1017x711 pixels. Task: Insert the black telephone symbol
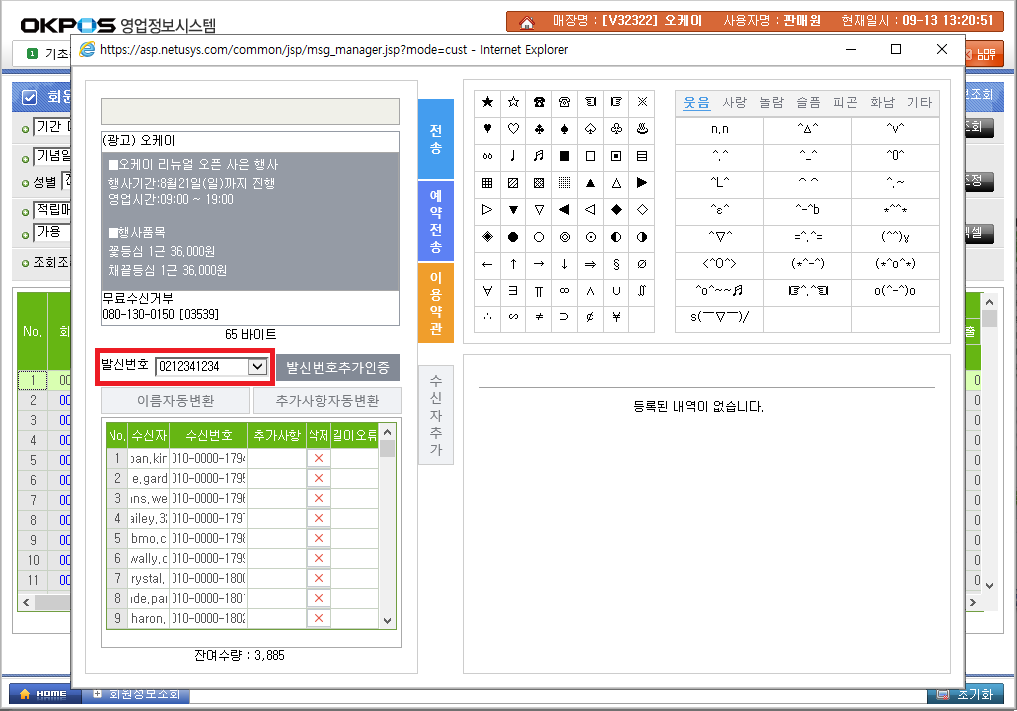539,102
